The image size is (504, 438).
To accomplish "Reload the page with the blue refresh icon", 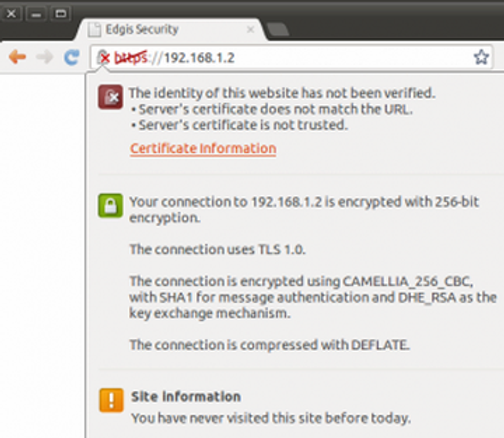I will (x=72, y=57).
